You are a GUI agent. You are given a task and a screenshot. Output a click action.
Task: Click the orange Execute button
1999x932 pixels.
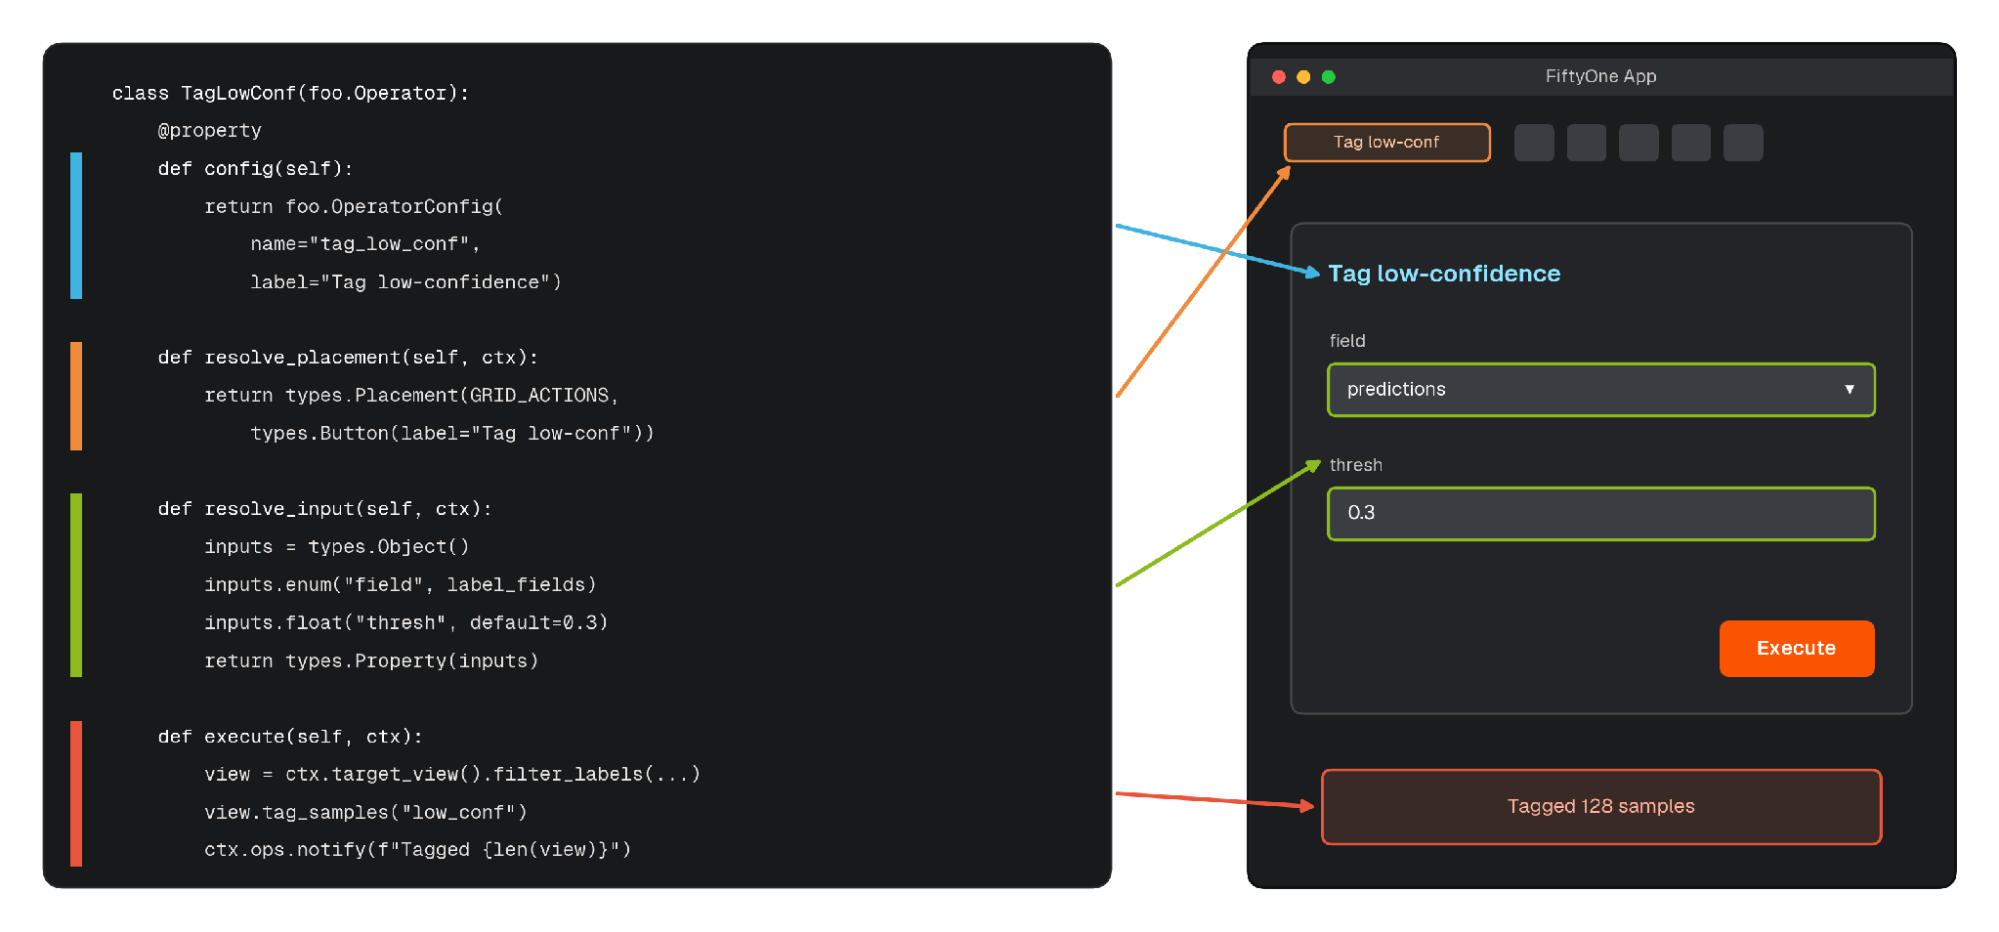[1796, 648]
